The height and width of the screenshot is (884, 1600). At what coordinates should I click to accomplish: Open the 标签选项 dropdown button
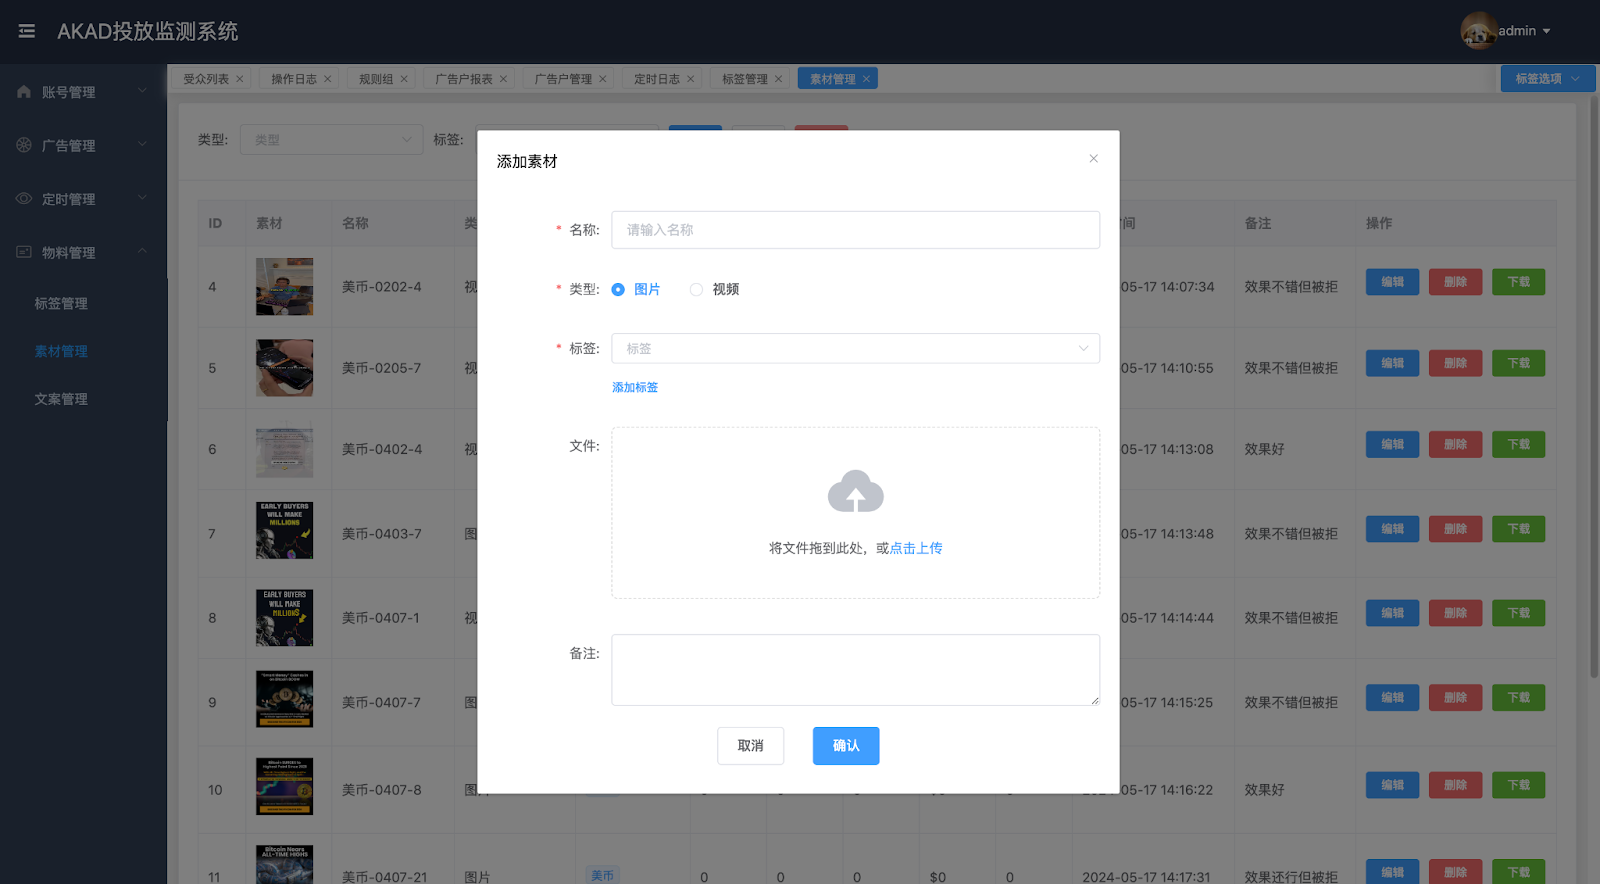(x=1546, y=79)
